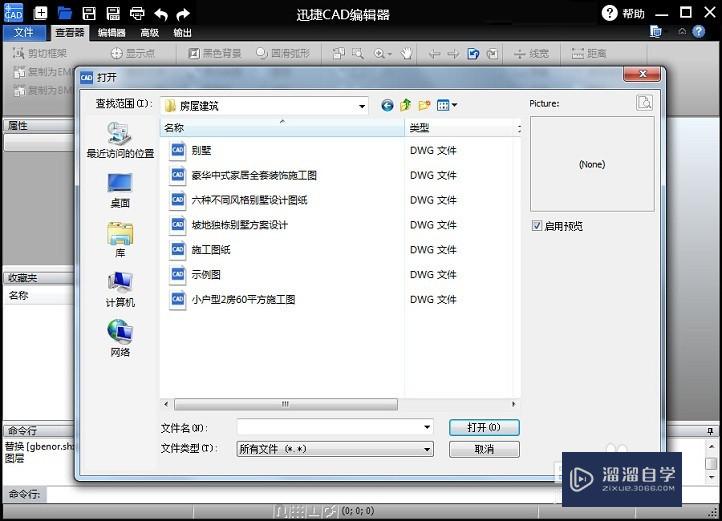Select the pan hand tool in toolbar

point(406,53)
